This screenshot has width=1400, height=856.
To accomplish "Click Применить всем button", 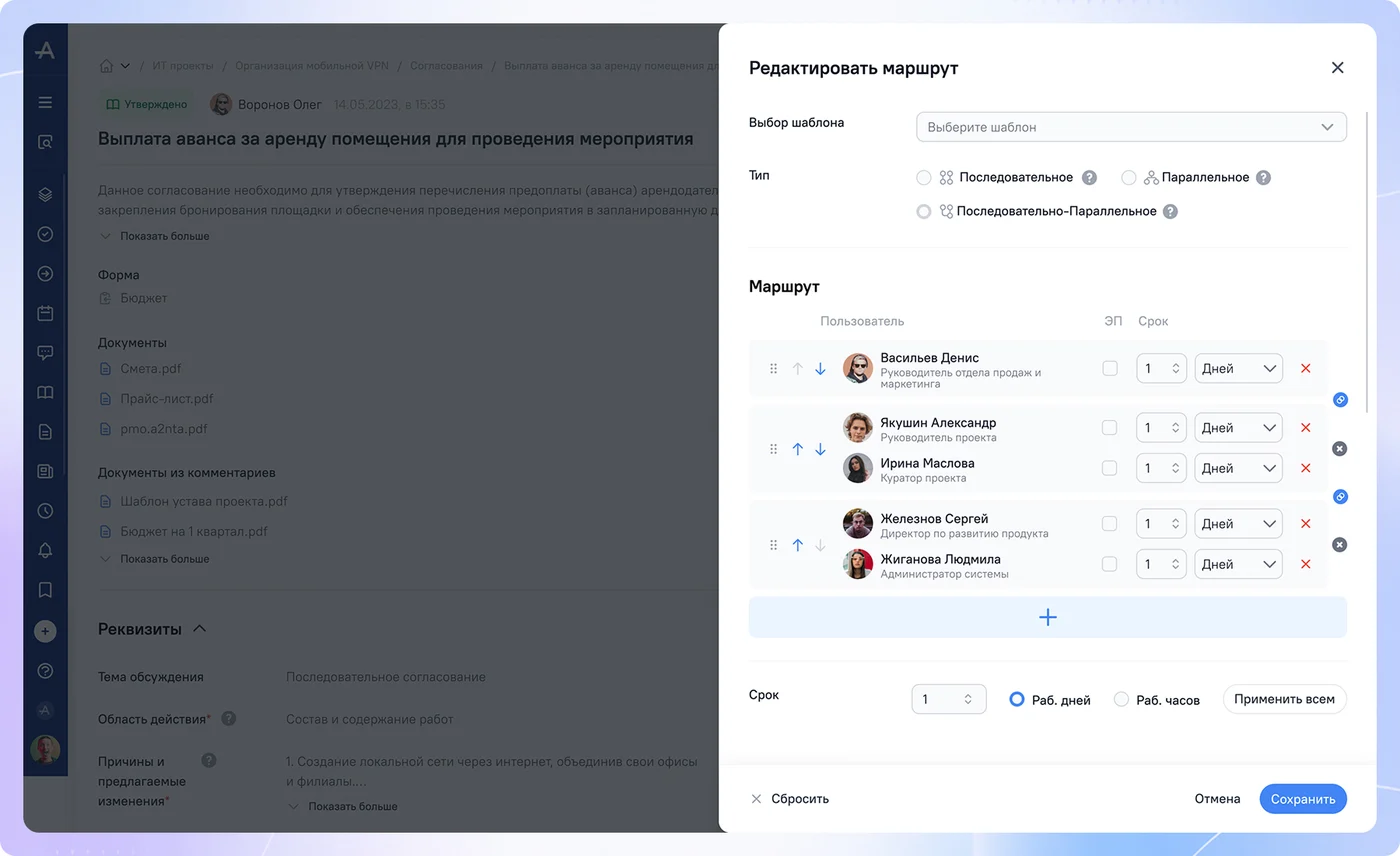I will (1284, 699).
